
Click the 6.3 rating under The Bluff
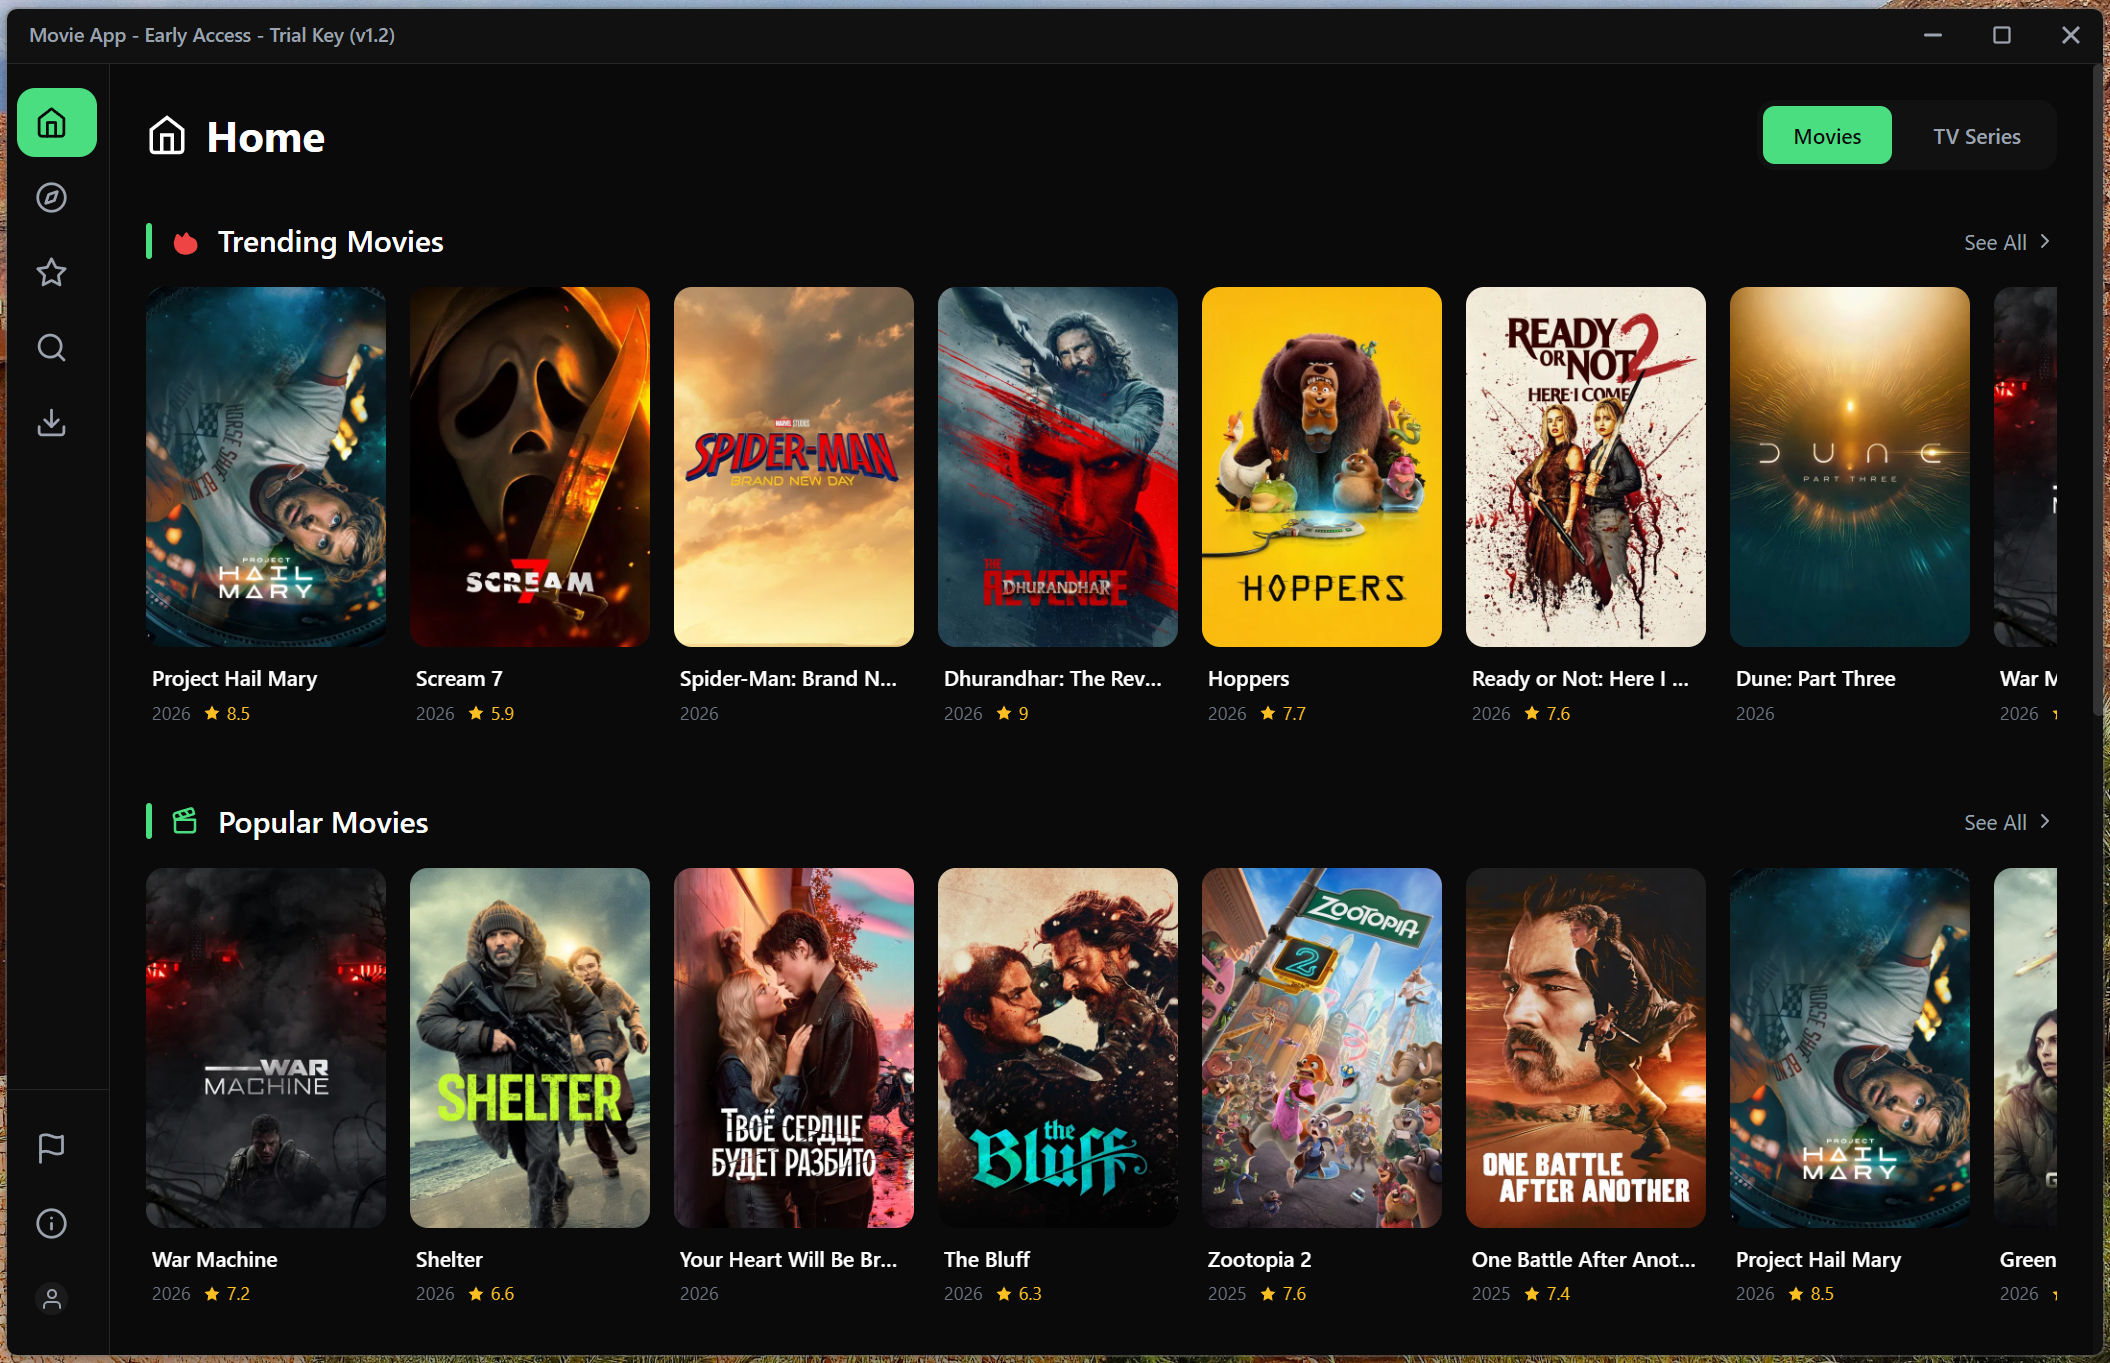pos(1019,1293)
